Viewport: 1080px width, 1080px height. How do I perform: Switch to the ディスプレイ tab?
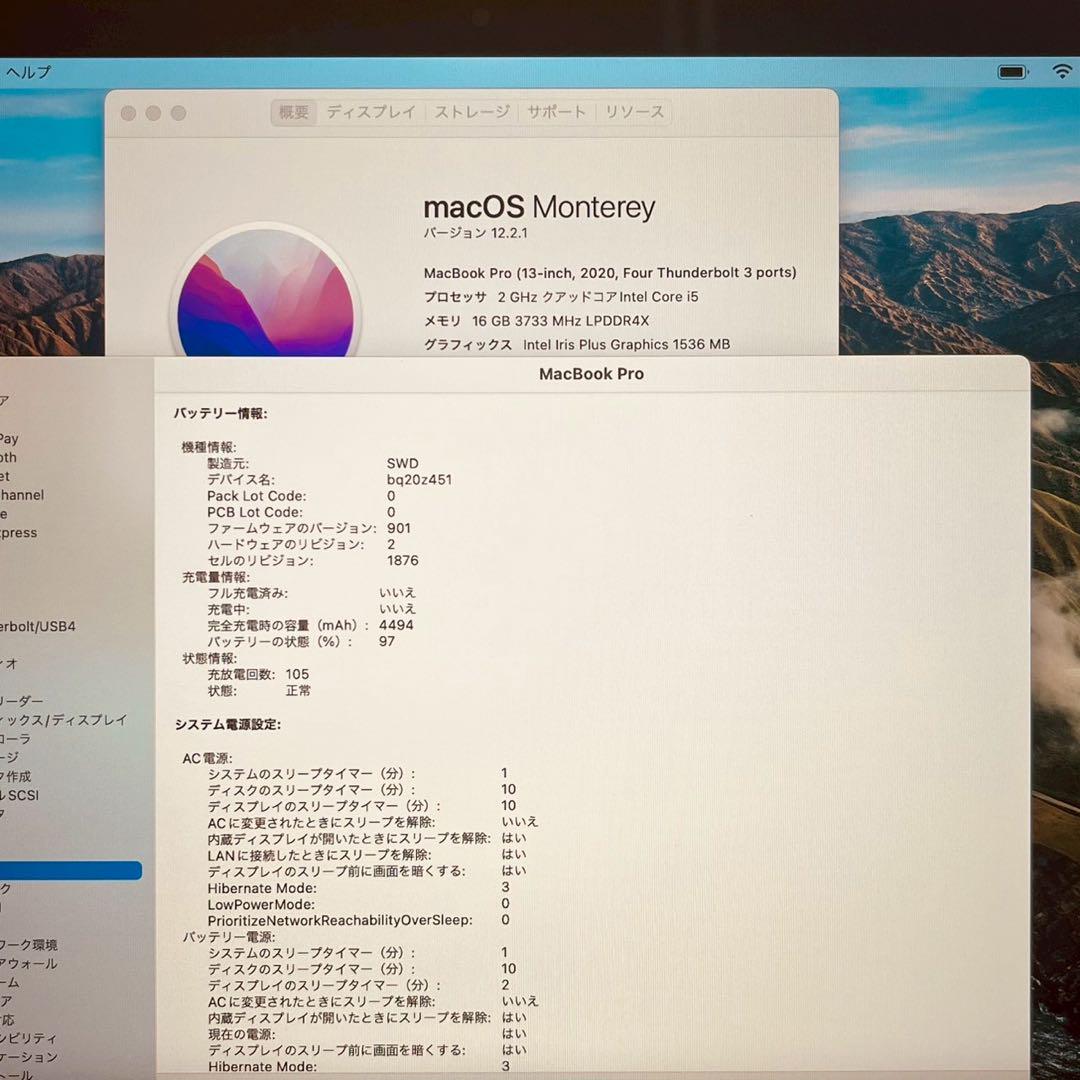pos(371,112)
